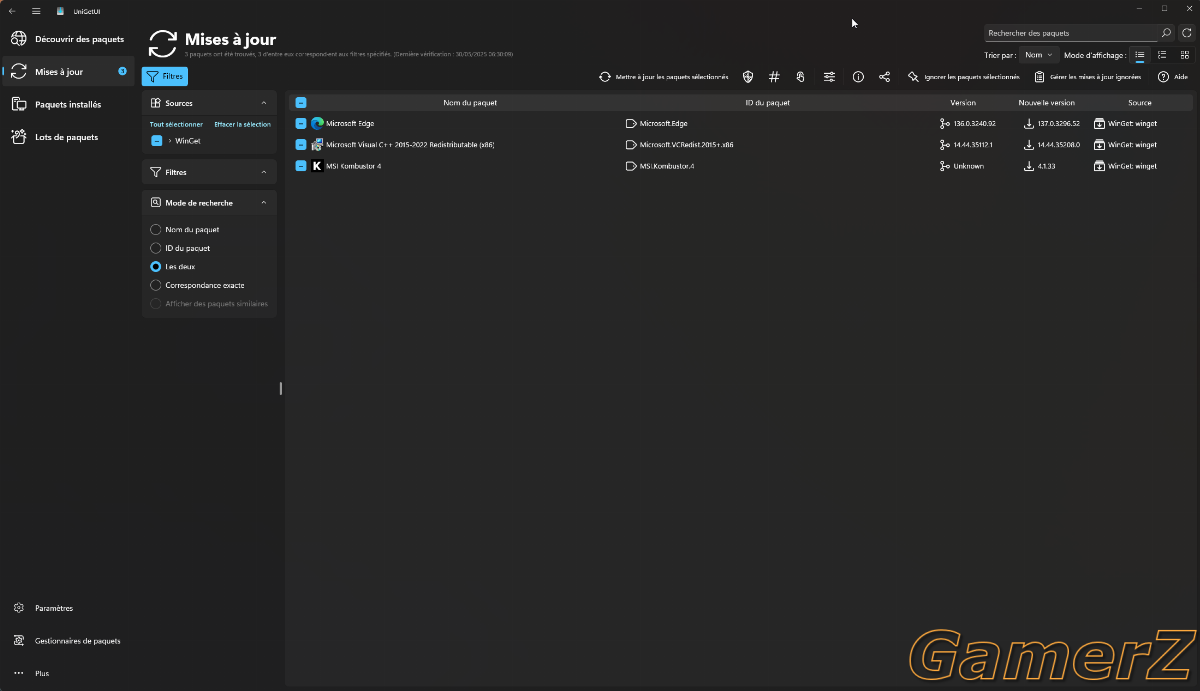Click the download icon beside 4.1.33
The height and width of the screenshot is (691, 1200).
(1029, 166)
